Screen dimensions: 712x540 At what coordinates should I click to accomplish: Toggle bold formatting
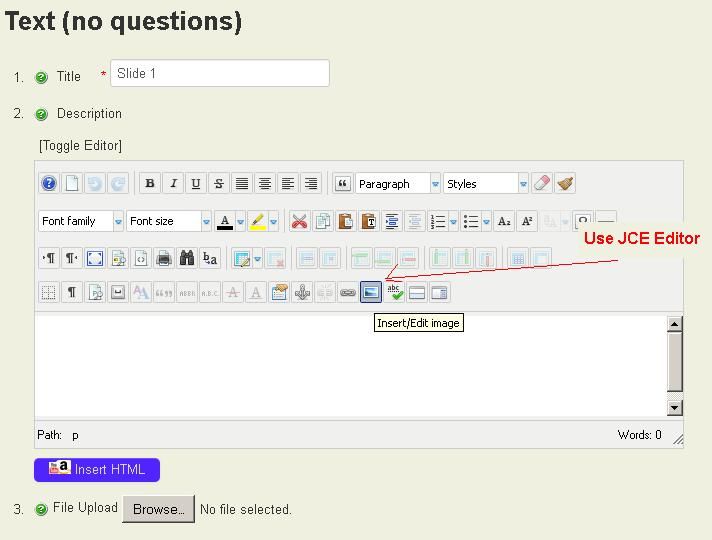(150, 184)
